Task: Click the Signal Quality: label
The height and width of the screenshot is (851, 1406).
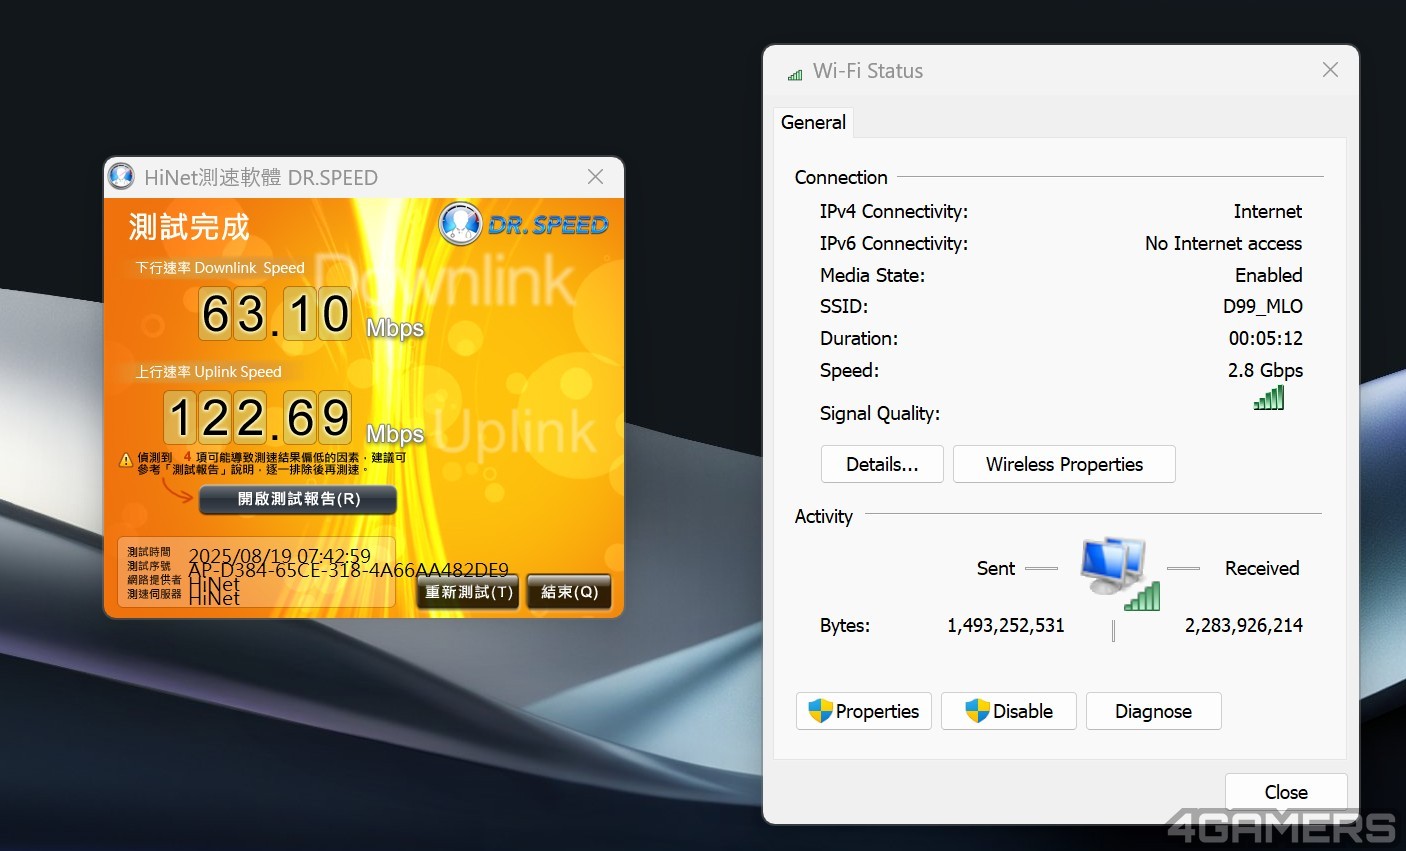Action: (879, 413)
